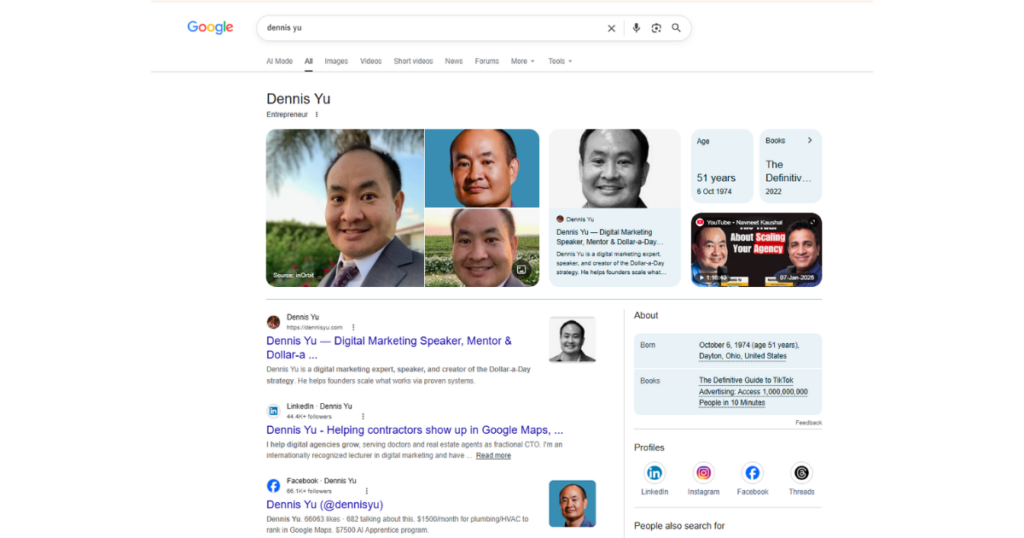Click the 66.1K+ followers text

coord(309,491)
